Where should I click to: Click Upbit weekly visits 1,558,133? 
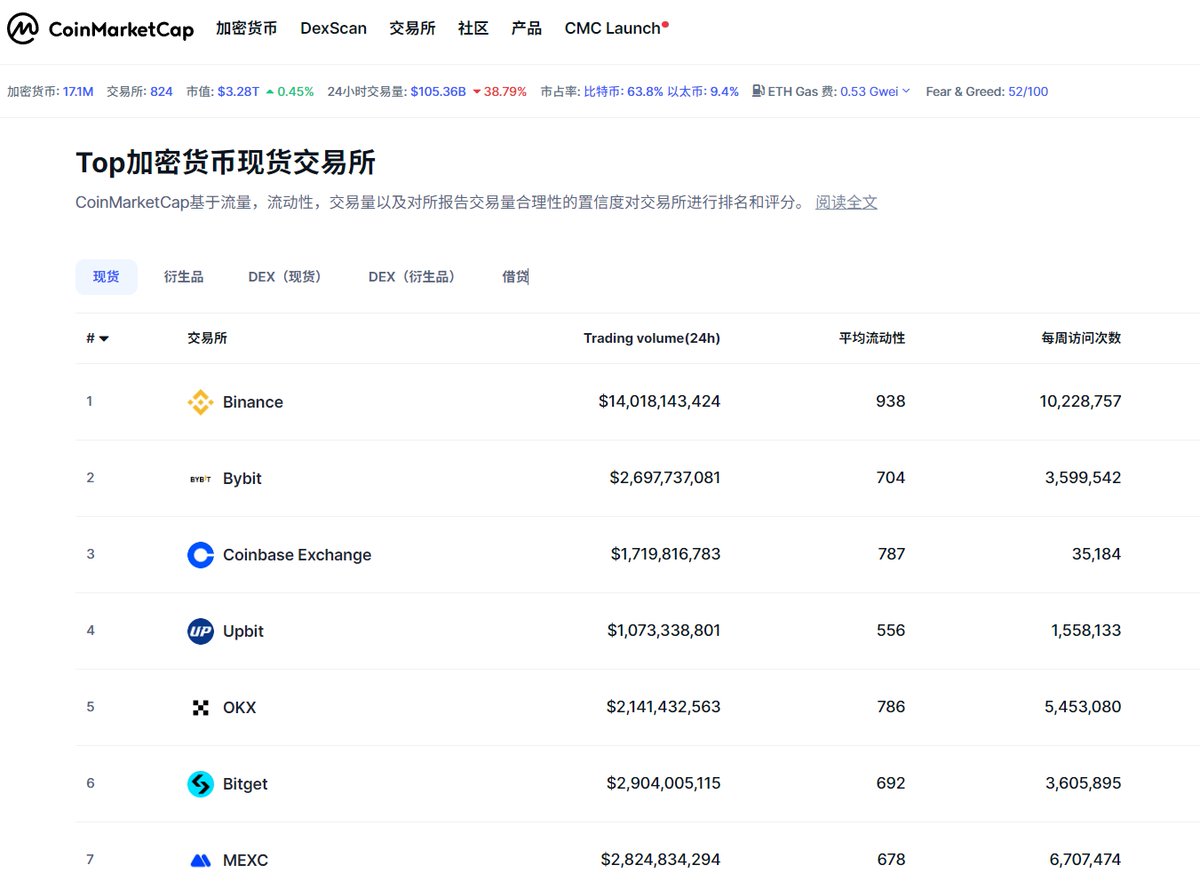(1086, 630)
